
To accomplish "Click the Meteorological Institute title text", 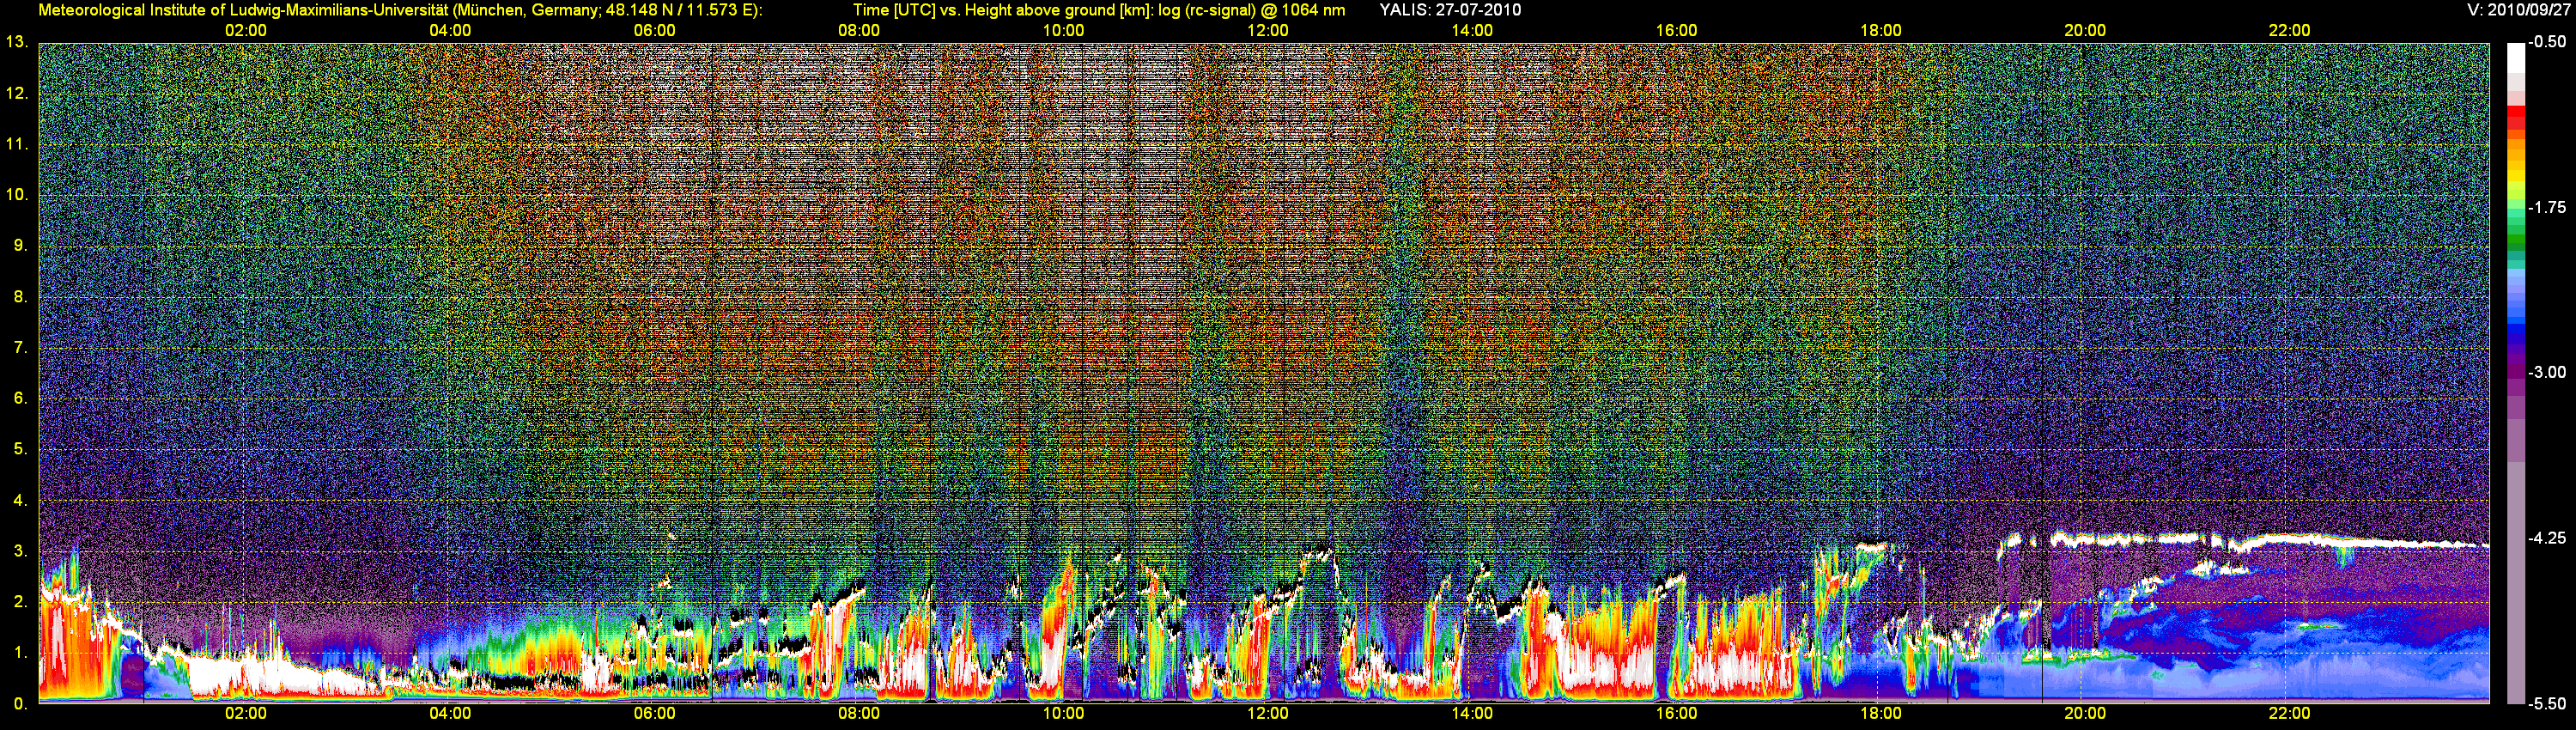I will [400, 10].
